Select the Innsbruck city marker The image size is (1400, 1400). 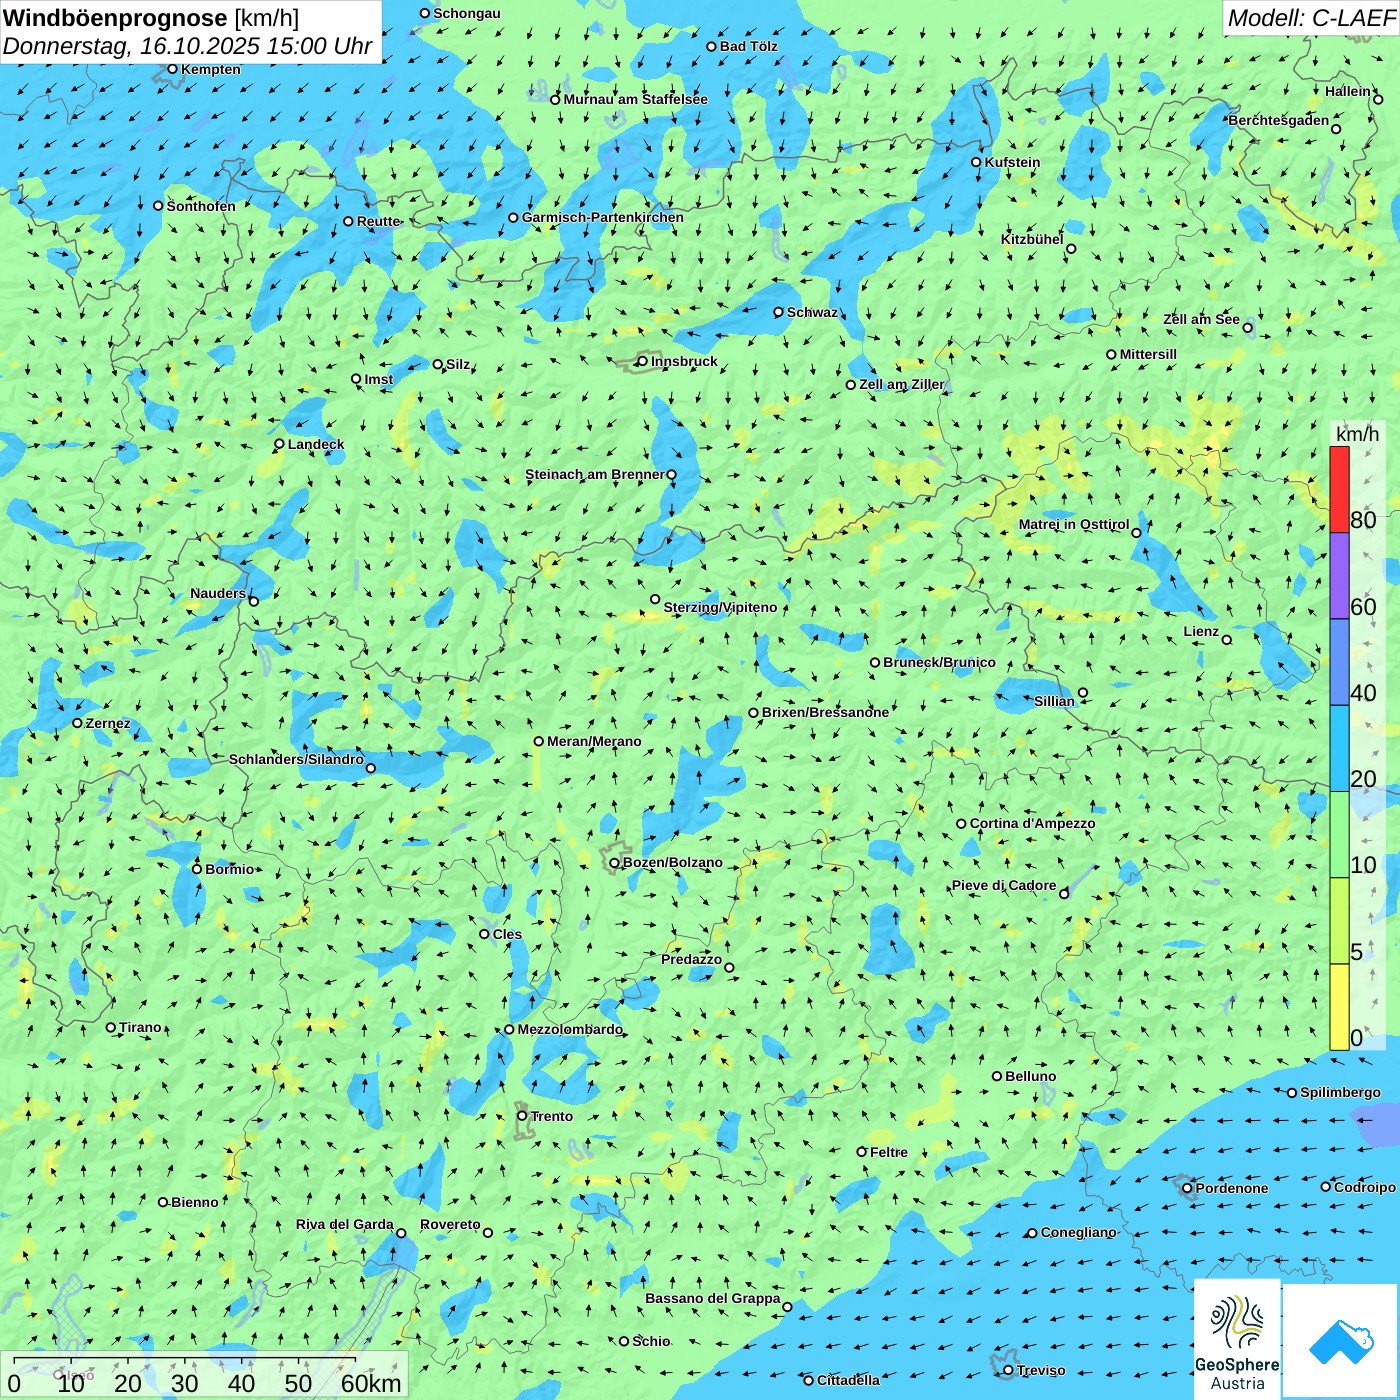[643, 362]
